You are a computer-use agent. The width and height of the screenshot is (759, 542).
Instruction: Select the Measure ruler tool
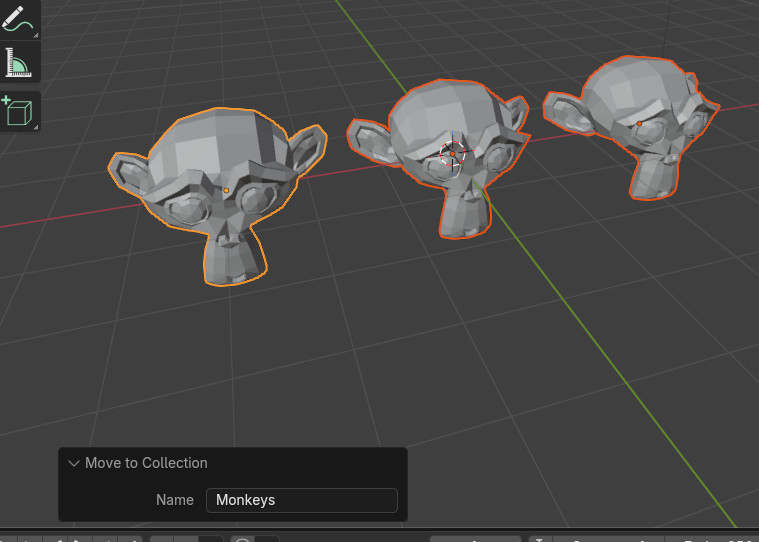[x=18, y=62]
